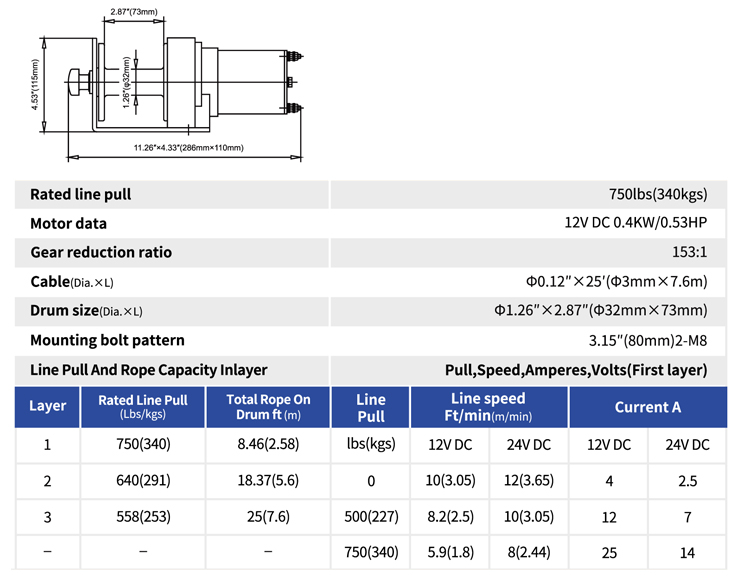Click the Φ32mm×73mm drum size value
750x580 pixels.
(x=600, y=310)
